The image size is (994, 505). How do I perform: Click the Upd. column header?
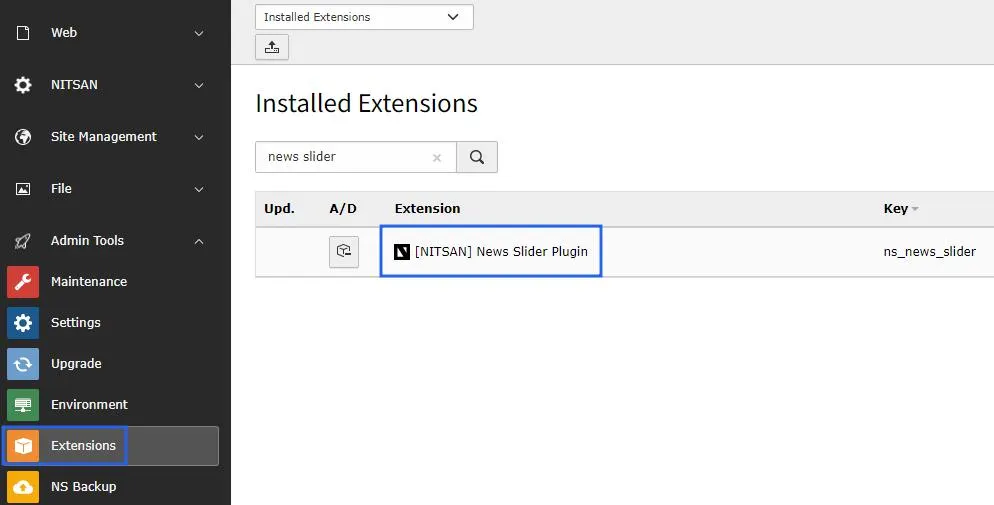point(279,208)
